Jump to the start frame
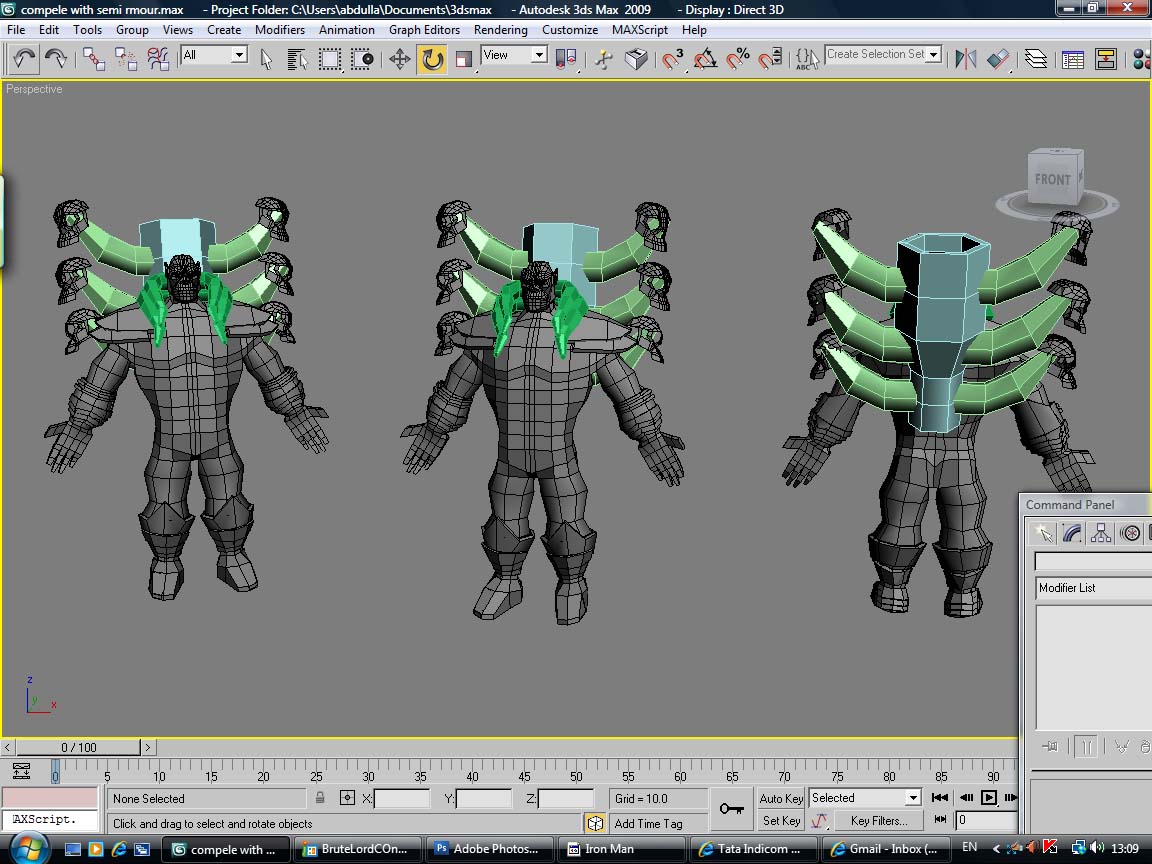 click(x=940, y=797)
